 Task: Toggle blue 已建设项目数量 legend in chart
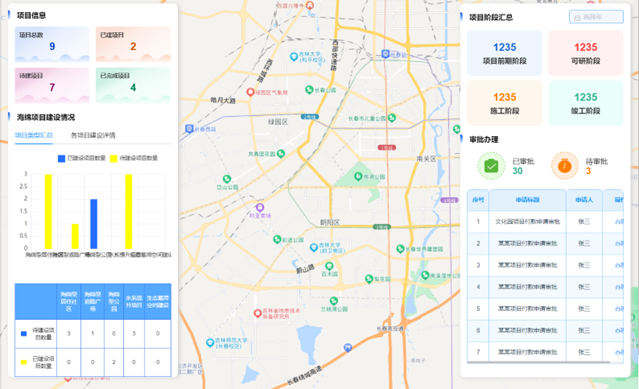(x=82, y=158)
